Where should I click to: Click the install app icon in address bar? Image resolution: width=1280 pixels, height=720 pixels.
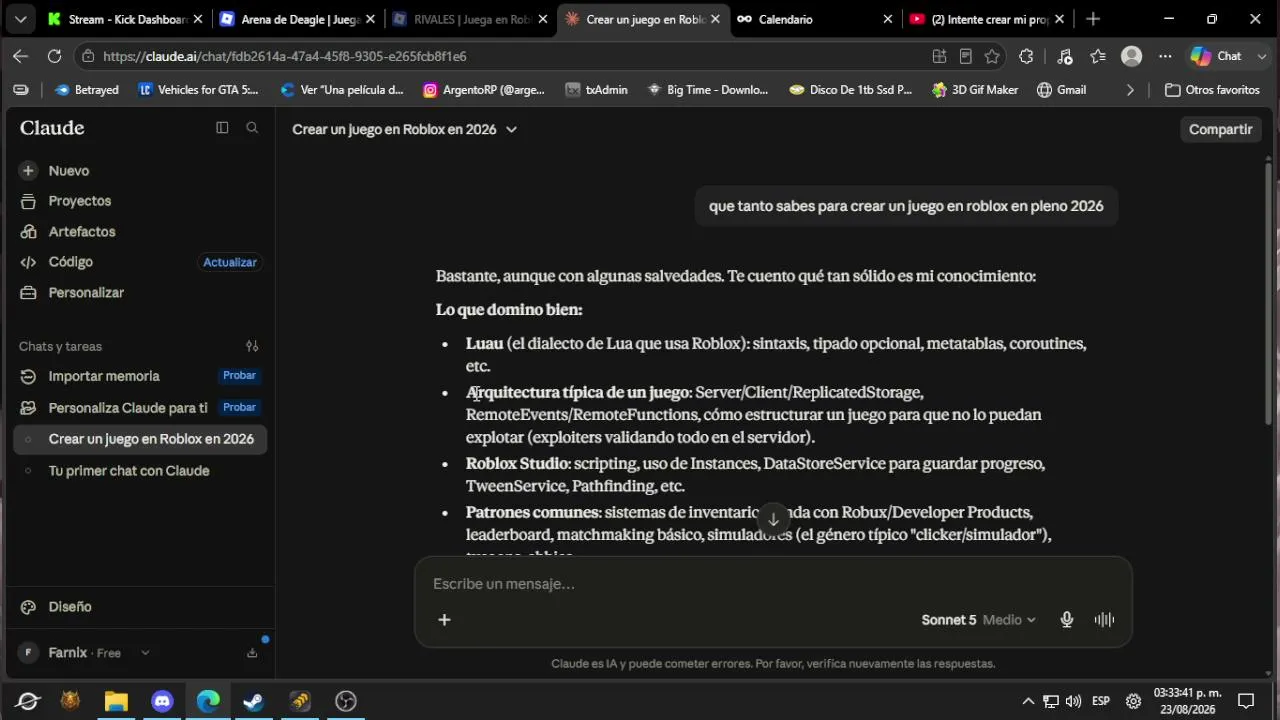939,56
